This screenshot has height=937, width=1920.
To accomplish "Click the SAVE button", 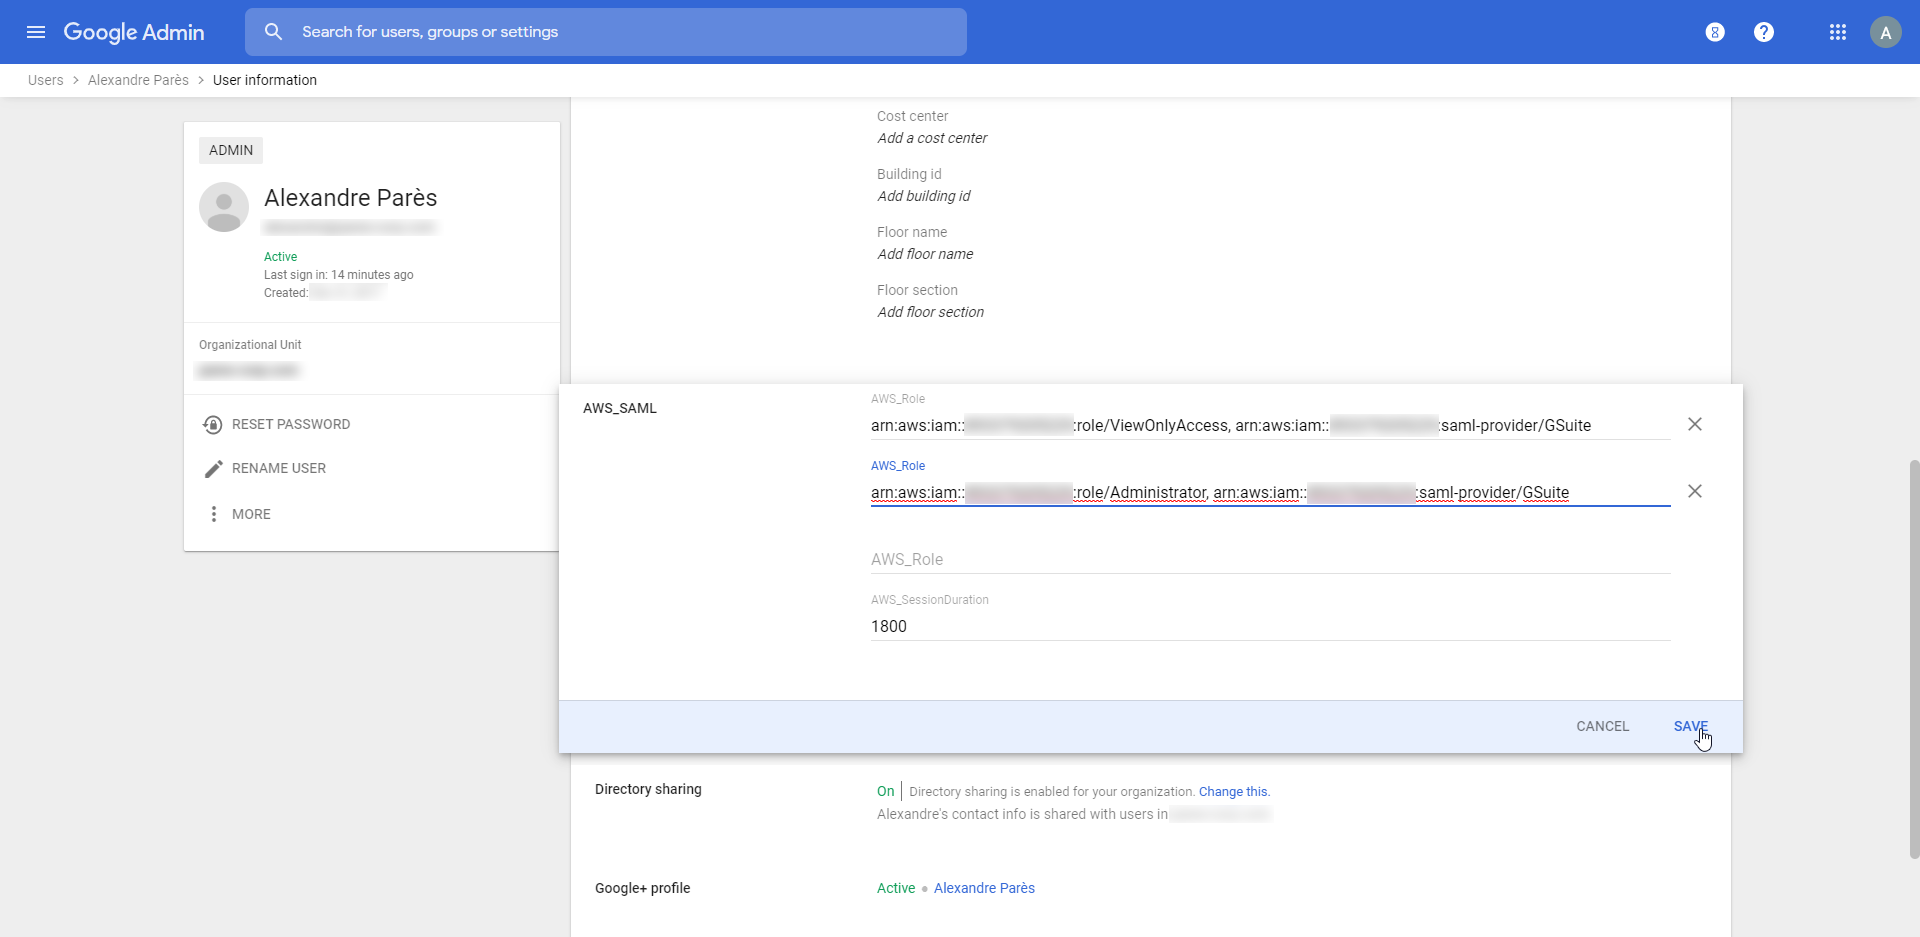I will click(x=1691, y=726).
